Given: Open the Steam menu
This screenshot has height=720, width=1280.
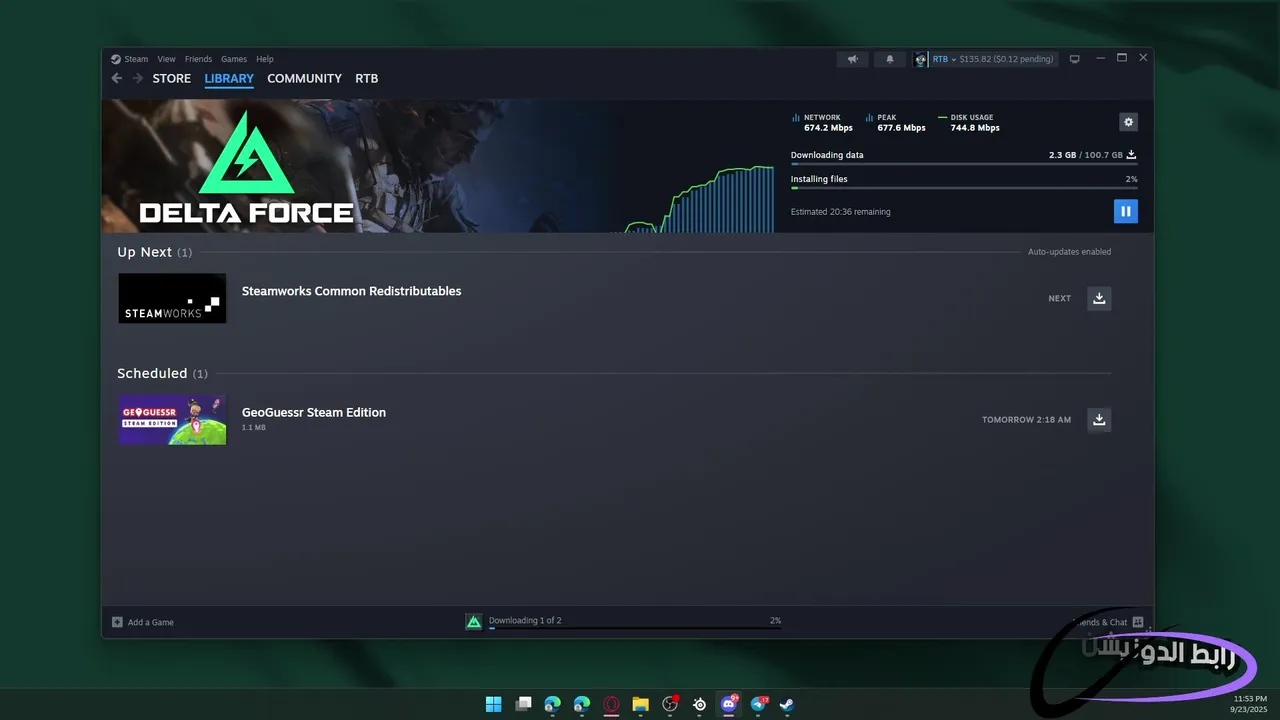Looking at the screenshot, I should (x=136, y=59).
